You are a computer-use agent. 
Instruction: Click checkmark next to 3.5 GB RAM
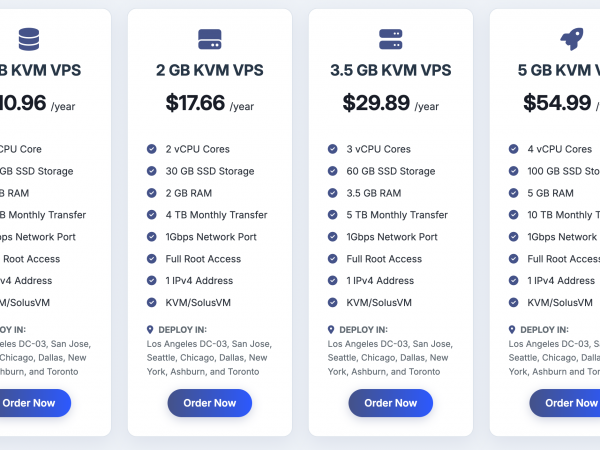333,193
